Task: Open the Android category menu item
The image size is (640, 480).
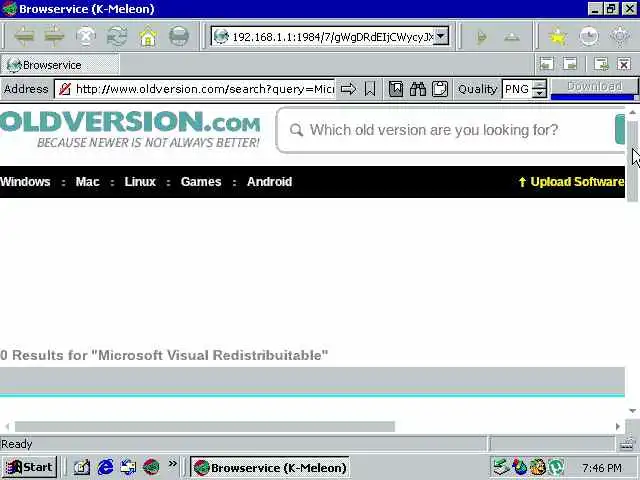Action: [x=269, y=182]
